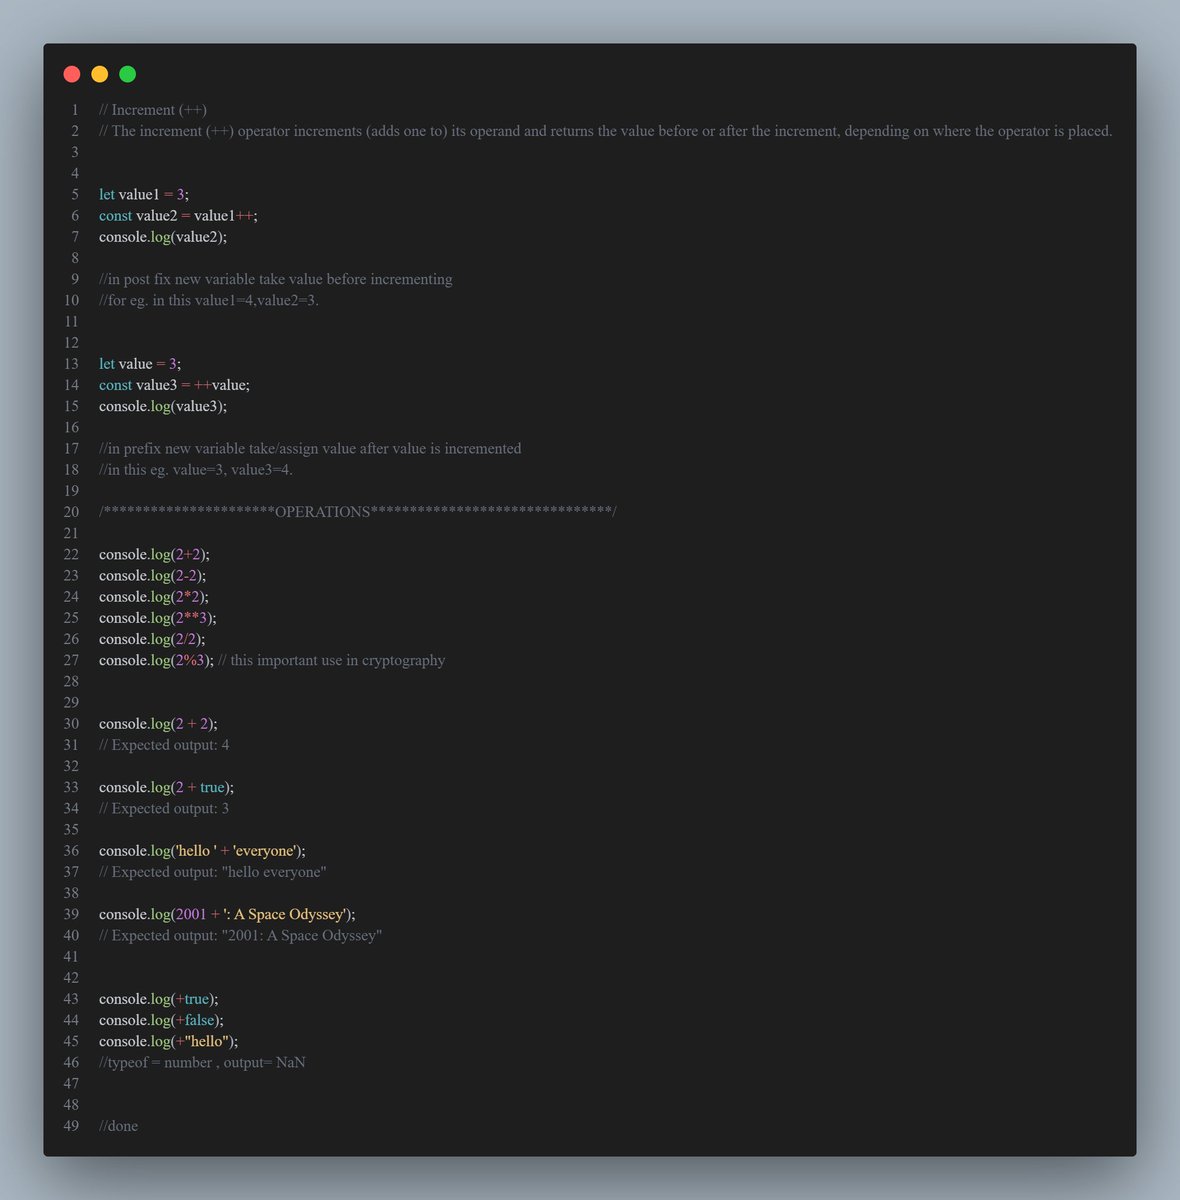Click comment '//typeof = number , output= NaN'
The width and height of the screenshot is (1180, 1200).
click(203, 1062)
